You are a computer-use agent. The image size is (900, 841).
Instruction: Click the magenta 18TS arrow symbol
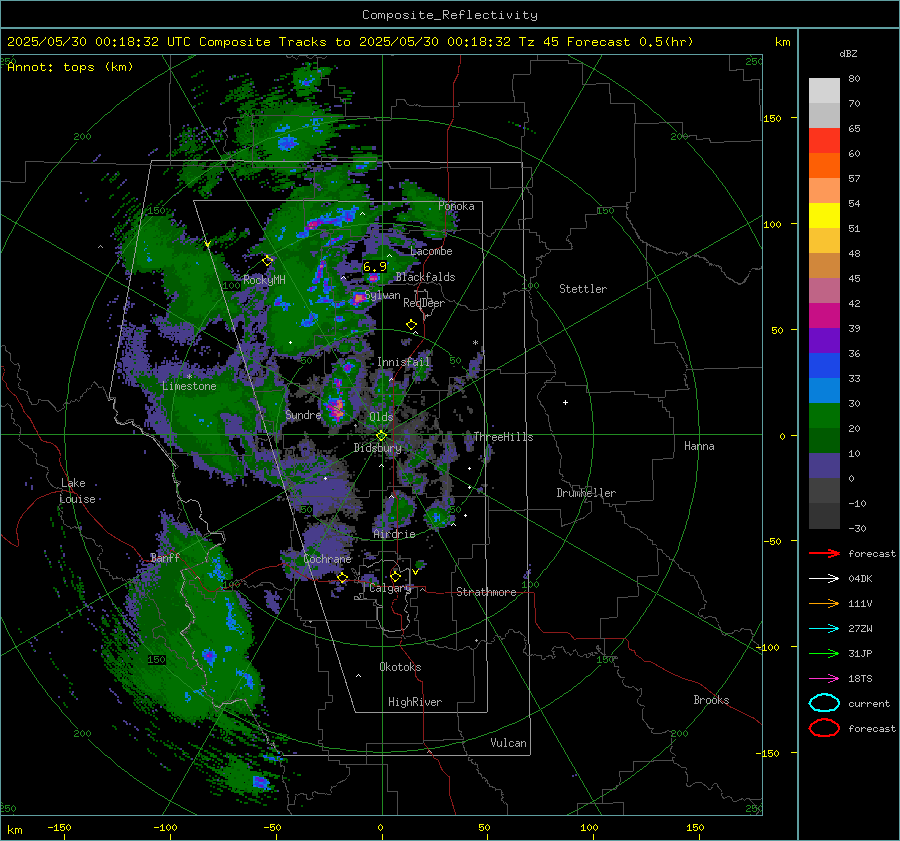[824, 679]
